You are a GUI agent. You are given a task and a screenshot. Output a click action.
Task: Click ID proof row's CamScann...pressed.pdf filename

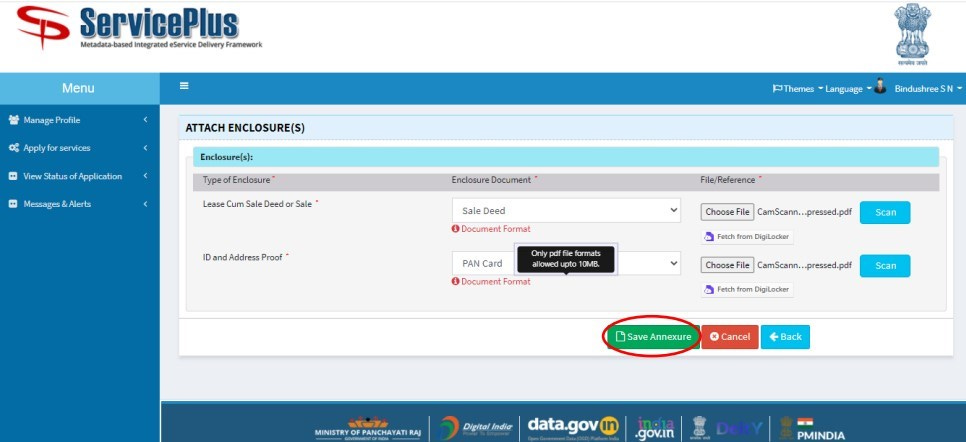tap(804, 265)
